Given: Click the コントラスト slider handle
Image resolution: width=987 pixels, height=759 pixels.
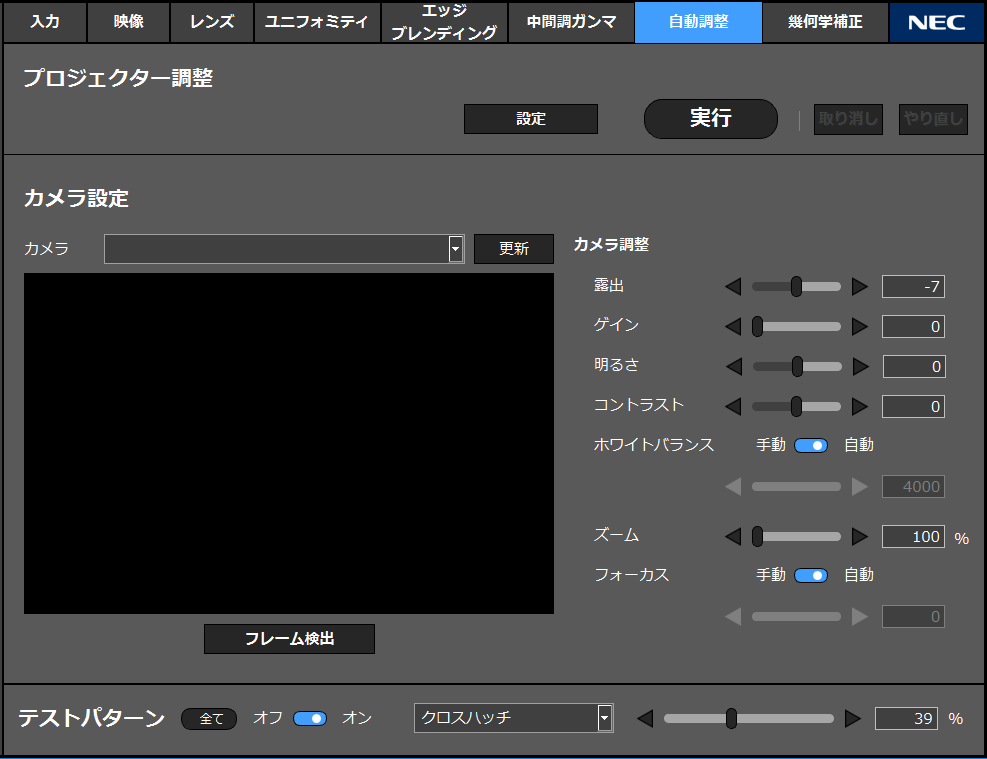Looking at the screenshot, I should coord(797,406).
